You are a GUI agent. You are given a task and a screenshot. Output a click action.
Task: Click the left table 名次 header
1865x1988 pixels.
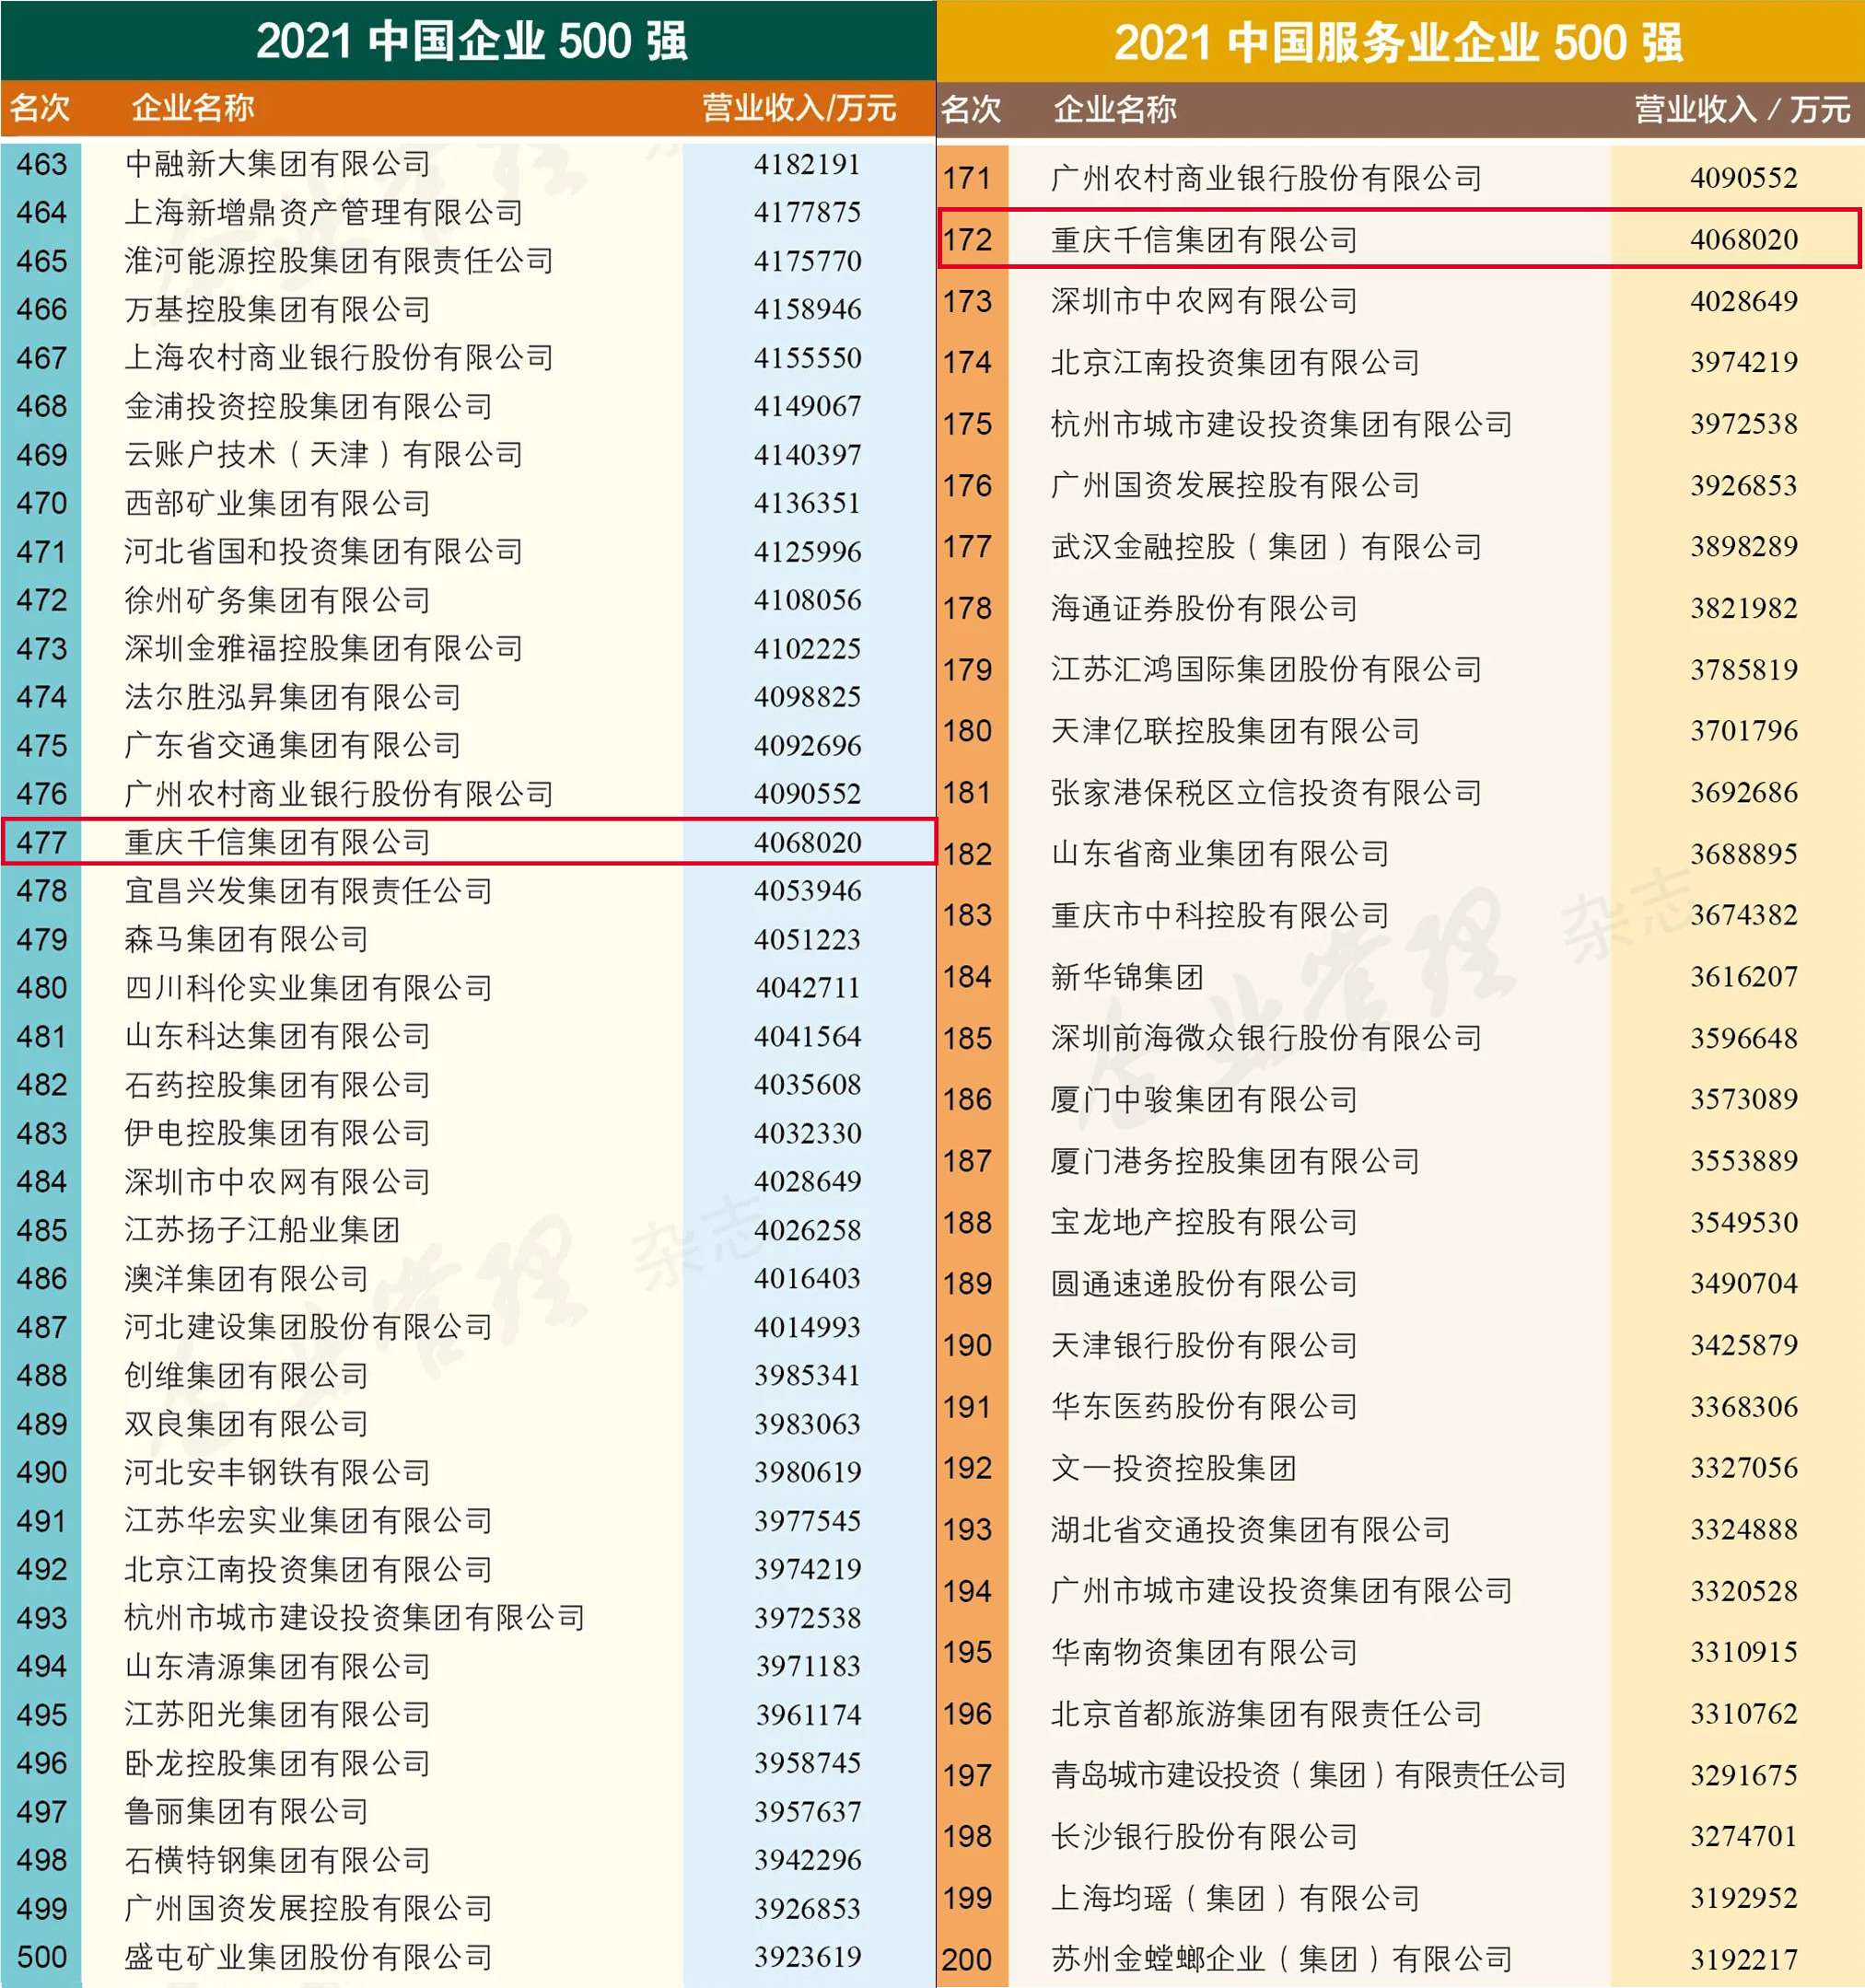pos(40,107)
